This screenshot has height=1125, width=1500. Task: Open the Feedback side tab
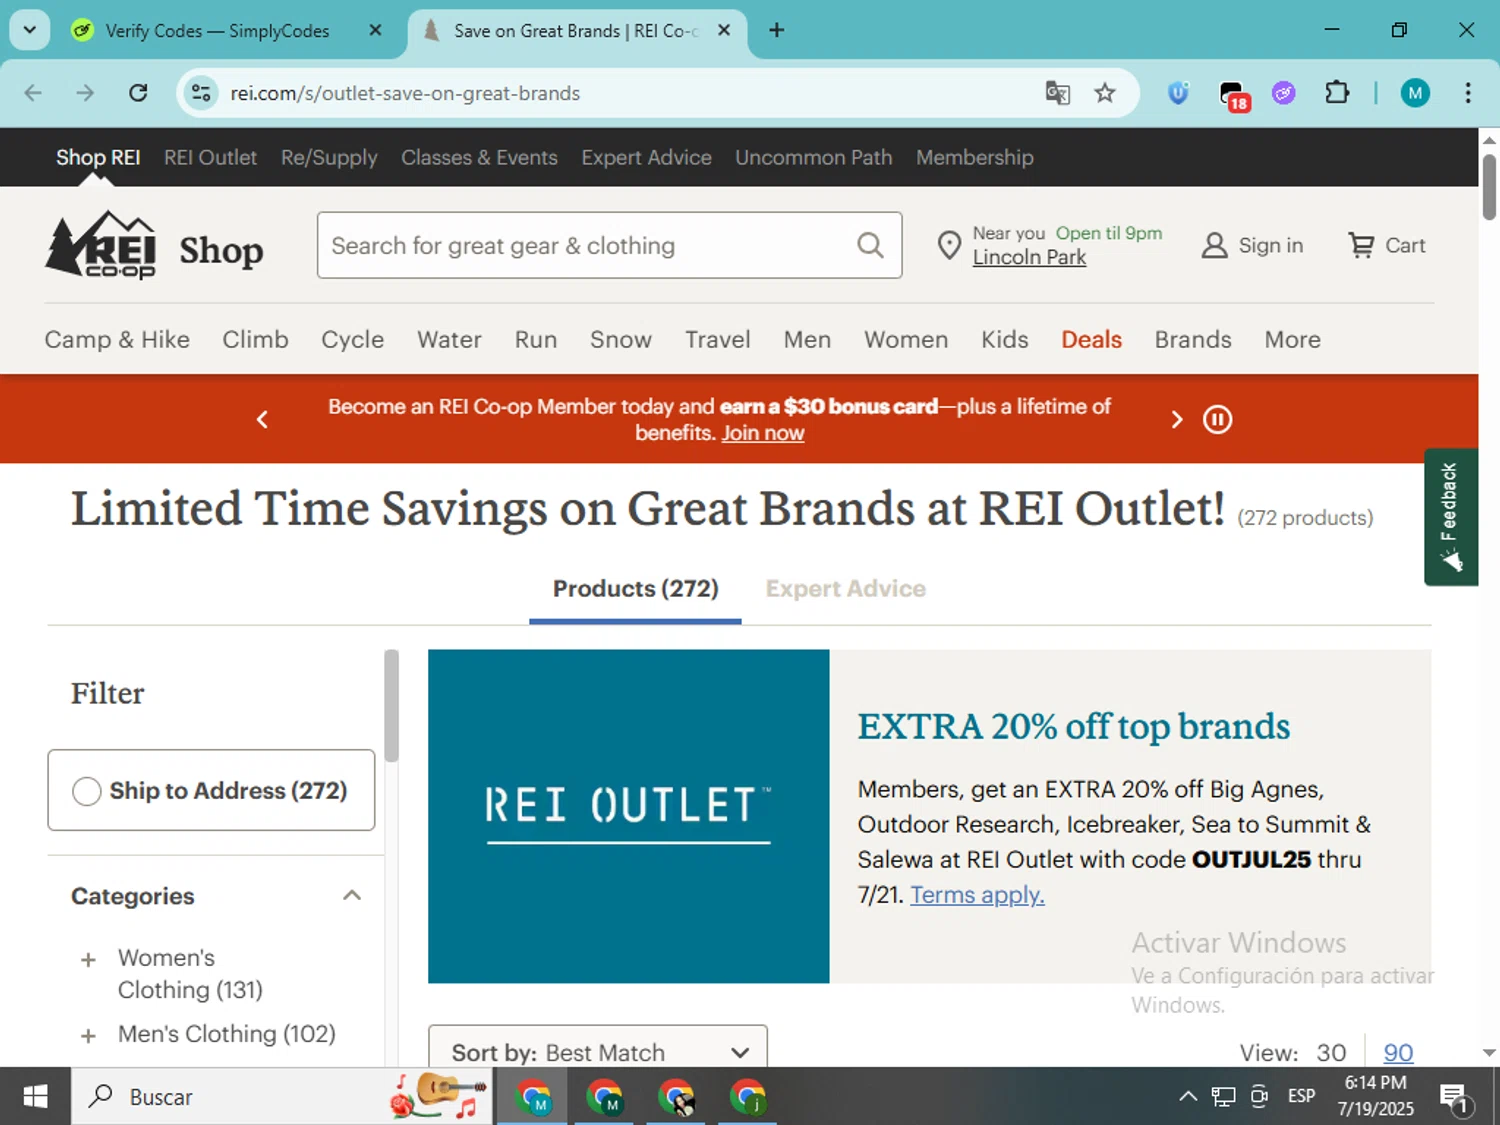1451,516
